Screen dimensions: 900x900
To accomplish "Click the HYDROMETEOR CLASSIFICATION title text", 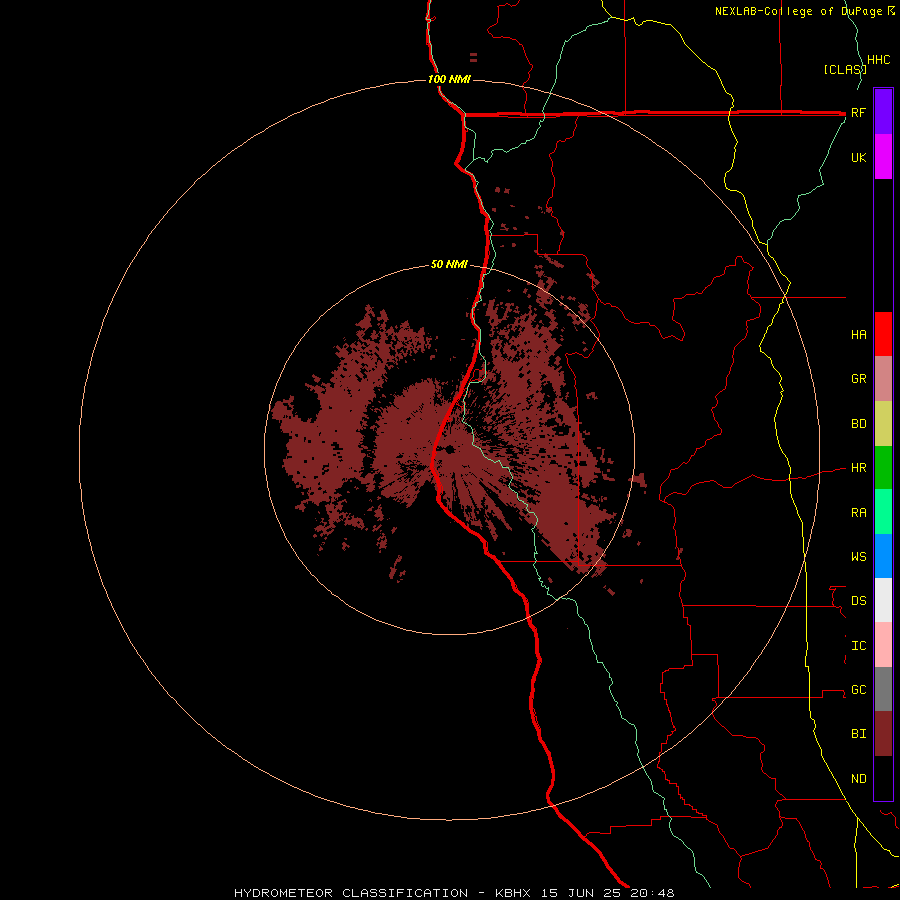I will tap(351, 893).
